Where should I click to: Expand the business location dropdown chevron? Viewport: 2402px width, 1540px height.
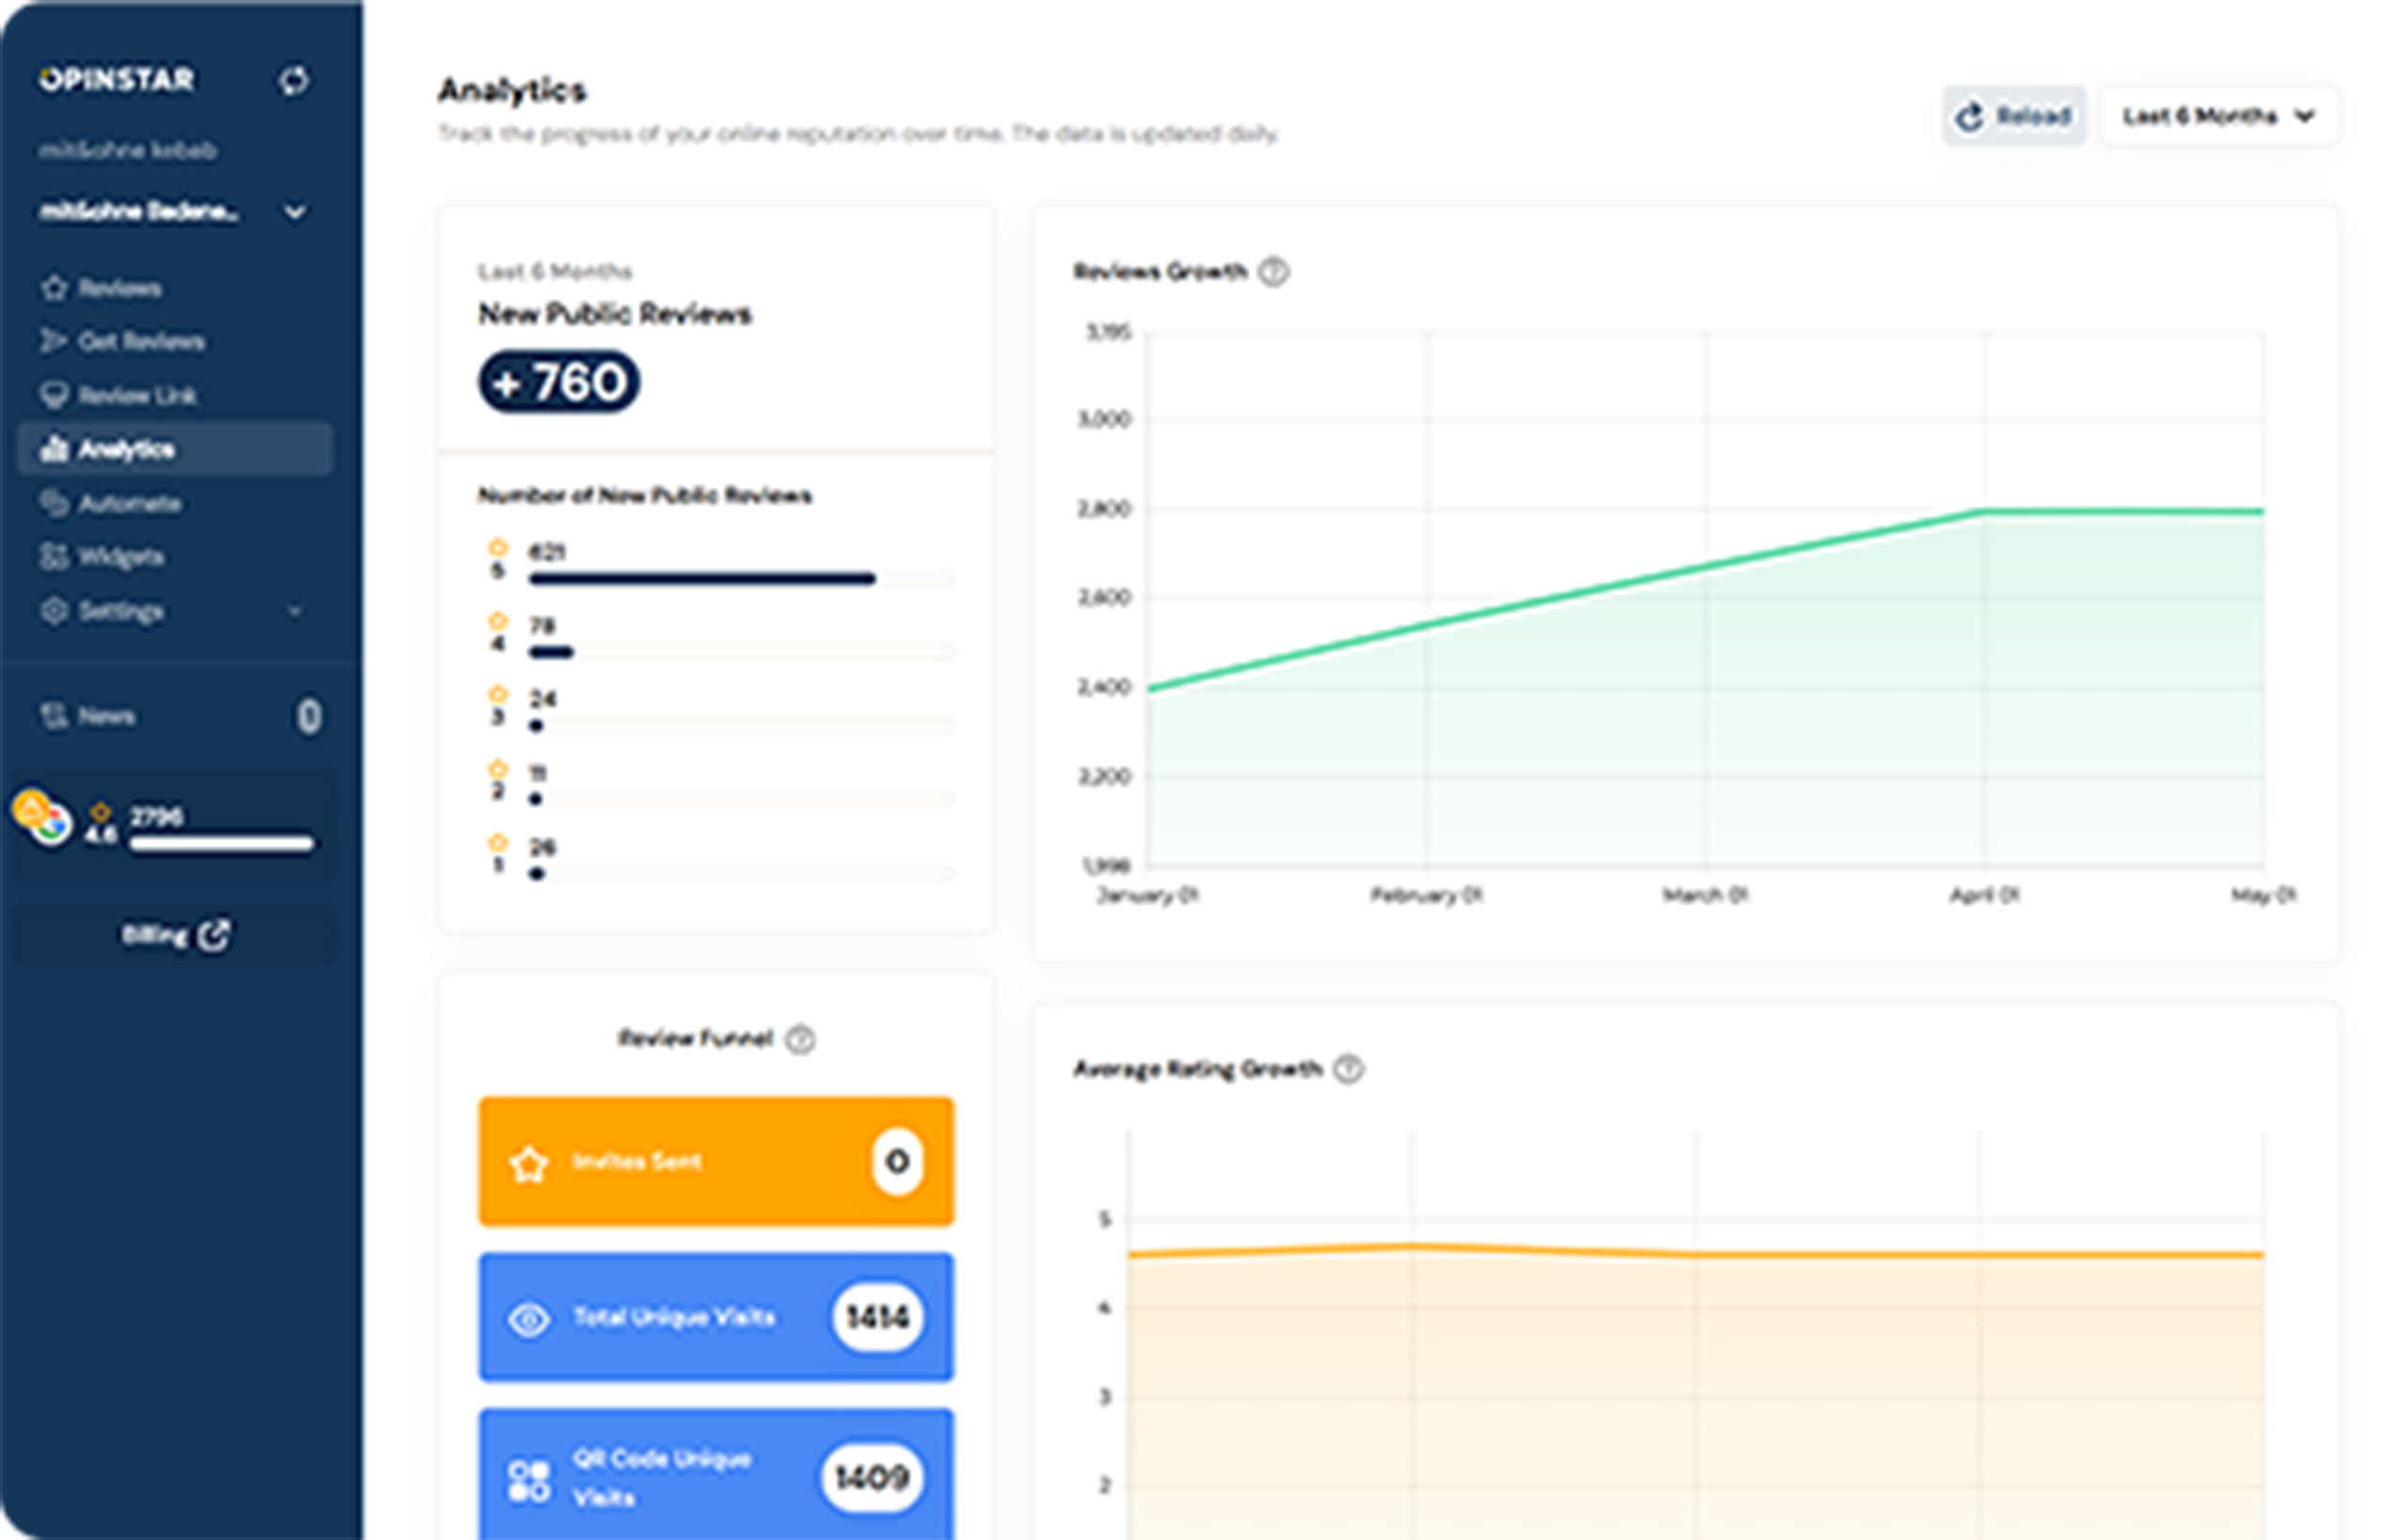pos(295,212)
